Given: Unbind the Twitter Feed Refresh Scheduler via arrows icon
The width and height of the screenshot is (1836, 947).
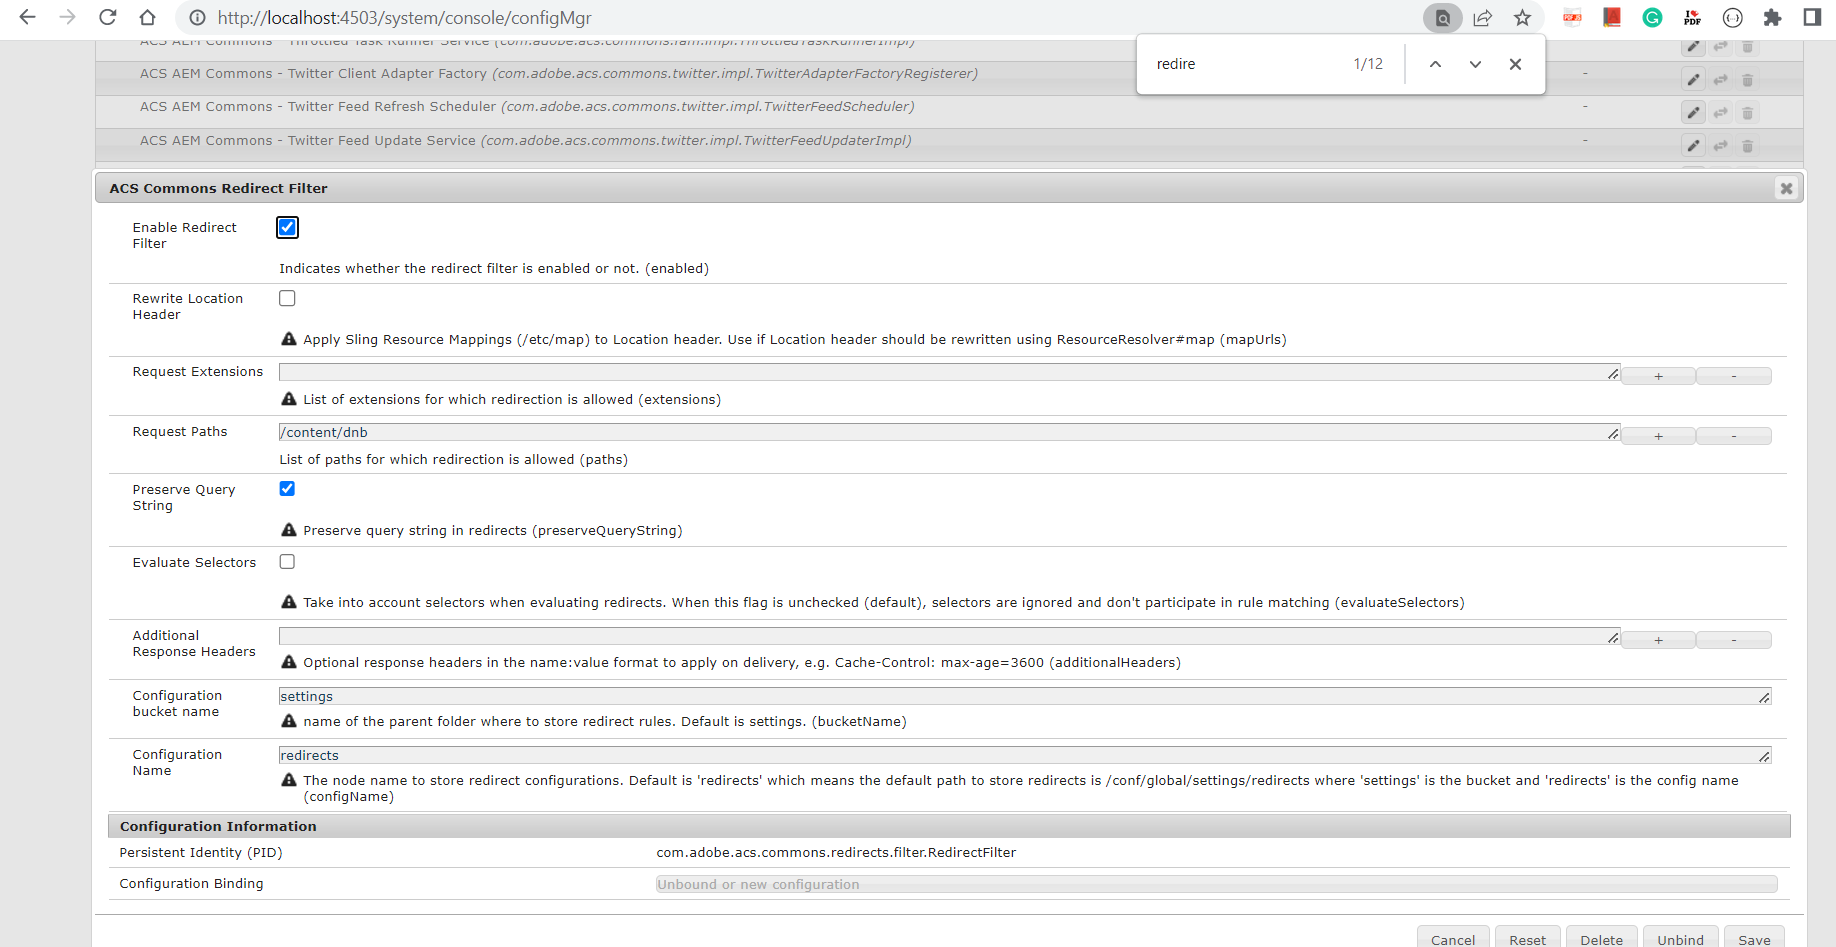Looking at the screenshot, I should click(1721, 112).
